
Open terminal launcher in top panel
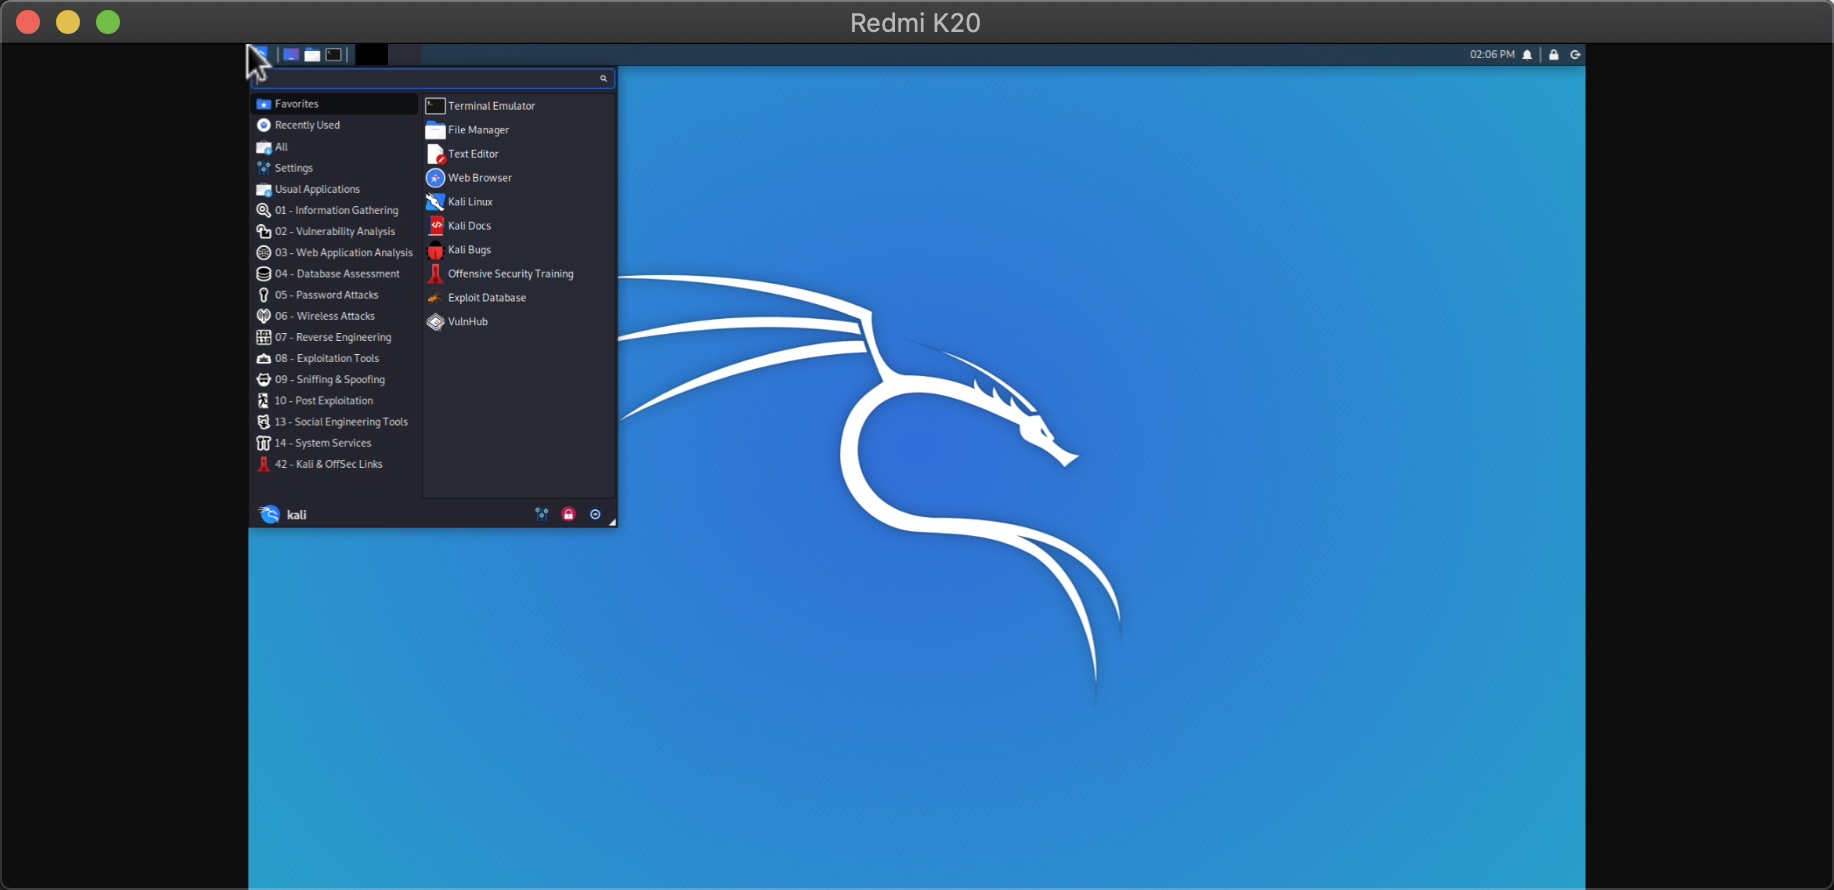334,55
